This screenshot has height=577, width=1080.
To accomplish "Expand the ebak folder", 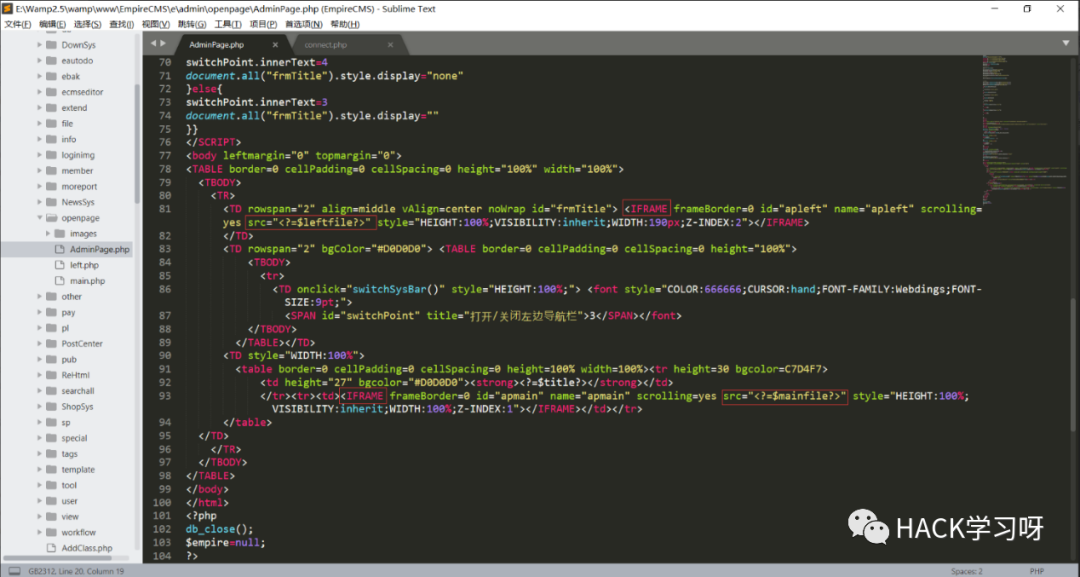I will pos(39,76).
